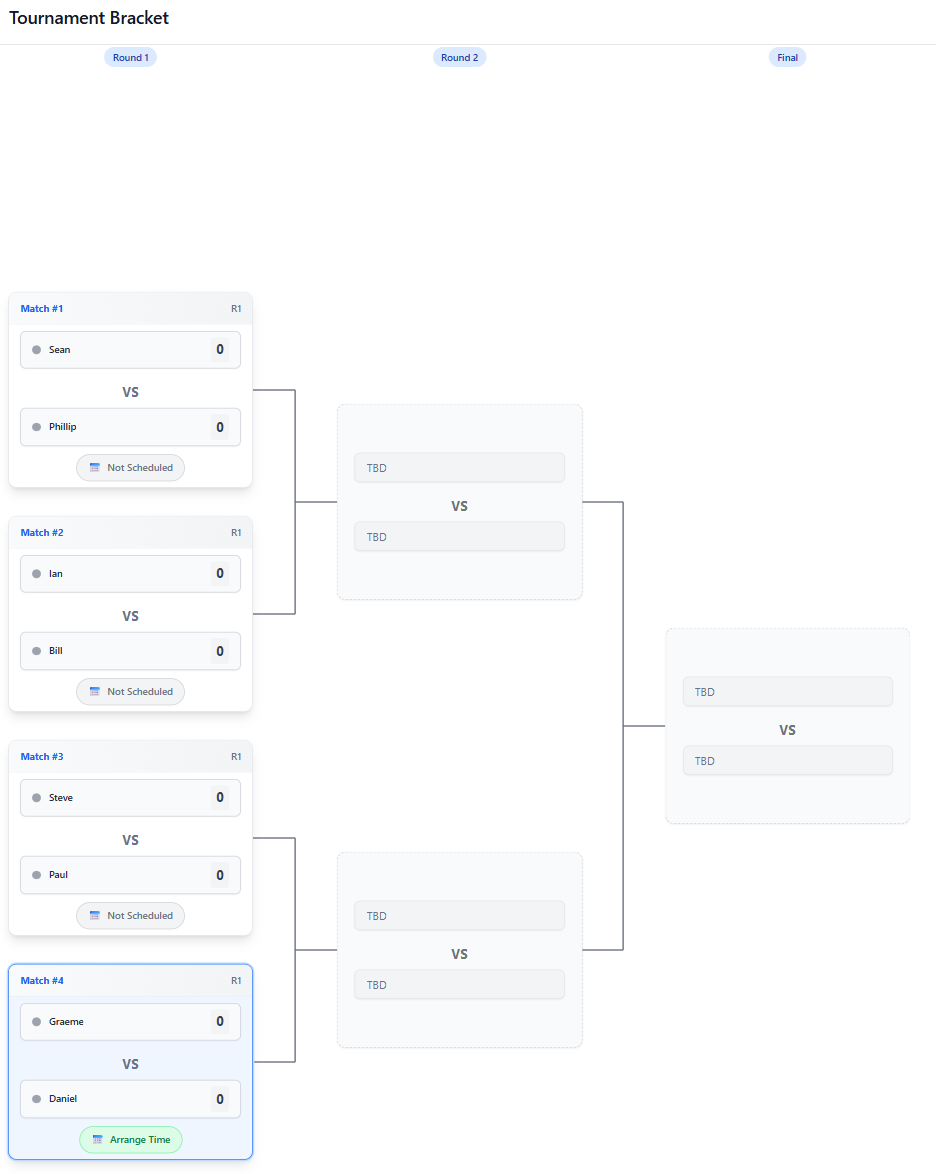The height and width of the screenshot is (1174, 936).
Task: Click Not Scheduled in Match #1
Action: 139,468
